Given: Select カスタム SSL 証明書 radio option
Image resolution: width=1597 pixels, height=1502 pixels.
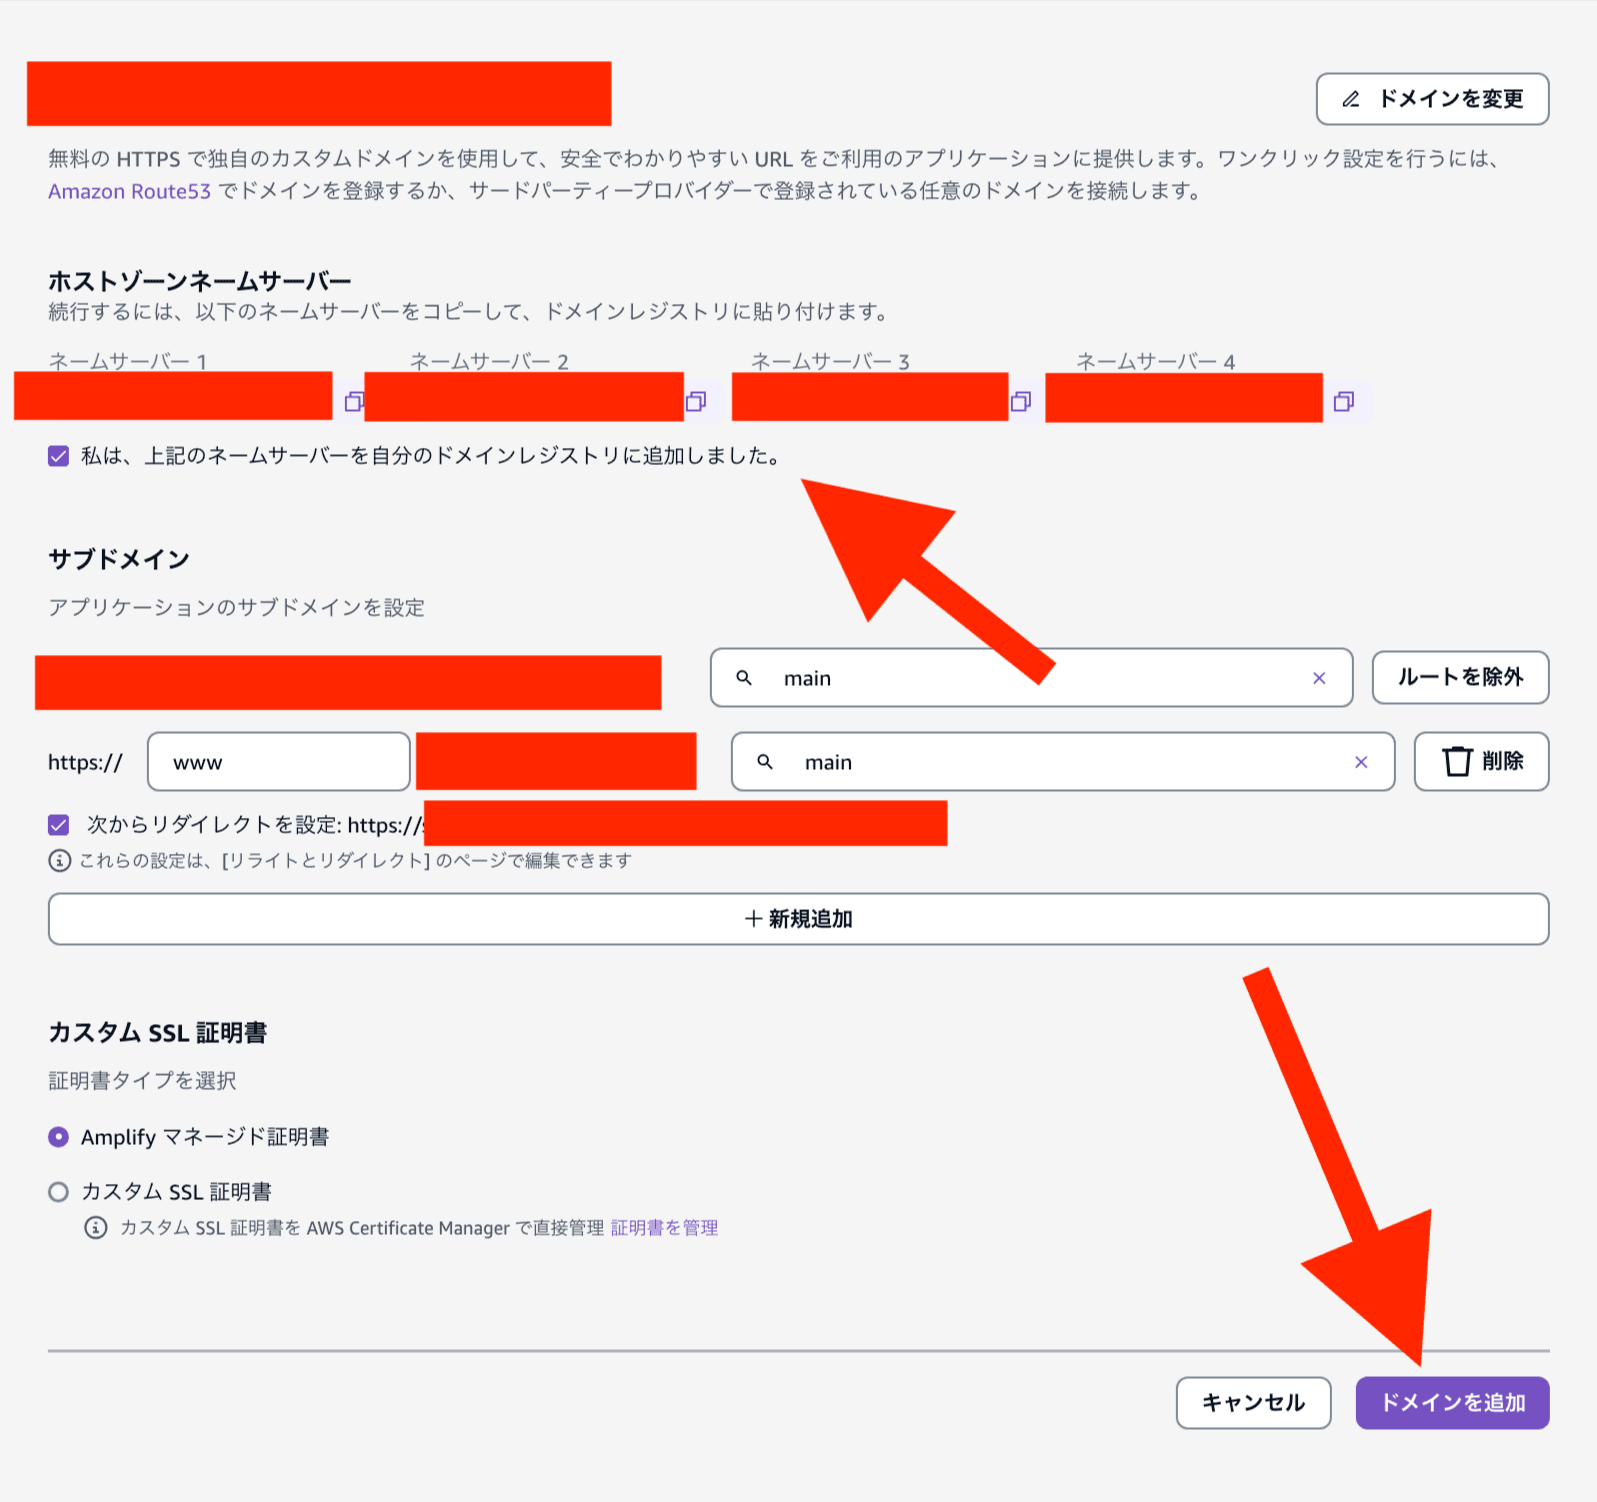Looking at the screenshot, I should pos(59,1192).
